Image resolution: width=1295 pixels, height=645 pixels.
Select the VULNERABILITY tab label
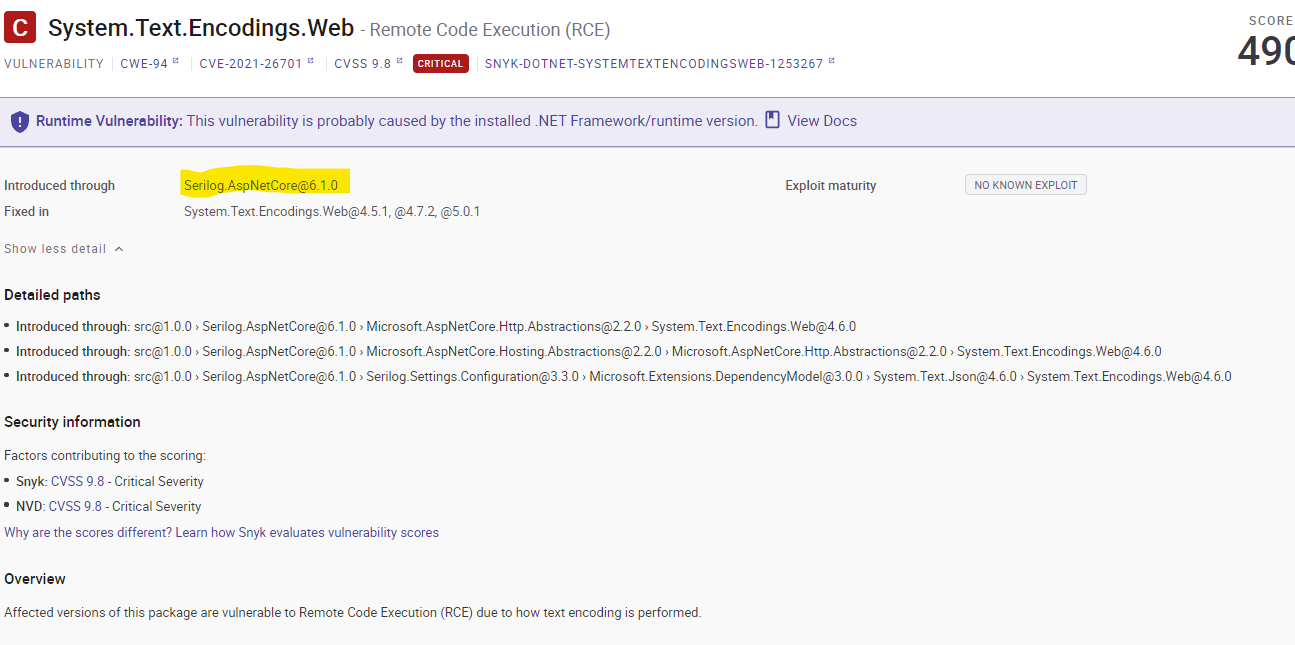pyautogui.click(x=52, y=63)
